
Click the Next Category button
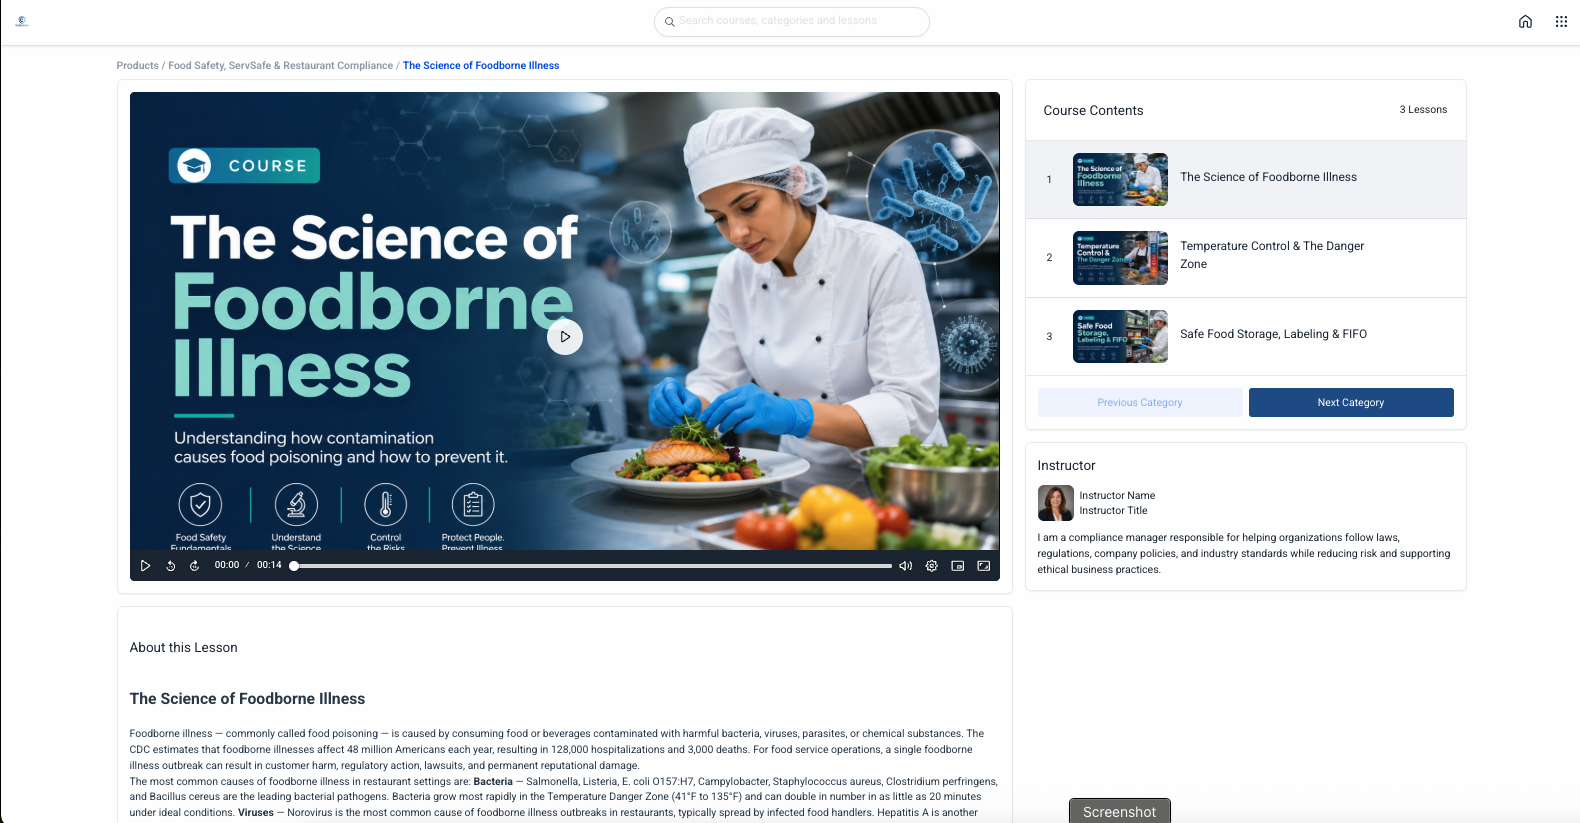(x=1351, y=403)
